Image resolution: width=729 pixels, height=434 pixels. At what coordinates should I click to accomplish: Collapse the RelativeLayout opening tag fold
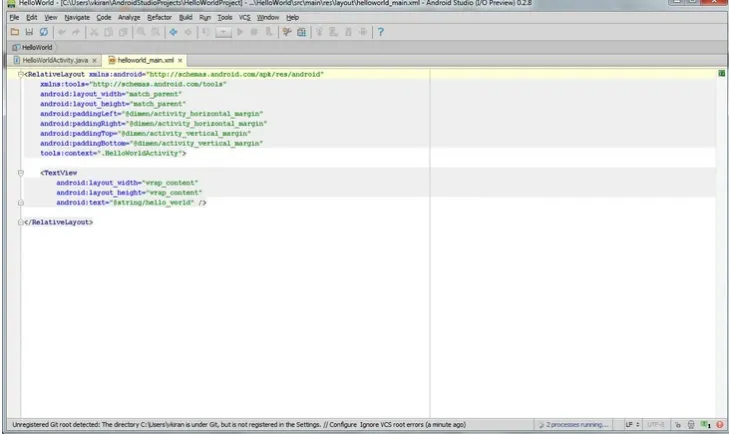21,74
